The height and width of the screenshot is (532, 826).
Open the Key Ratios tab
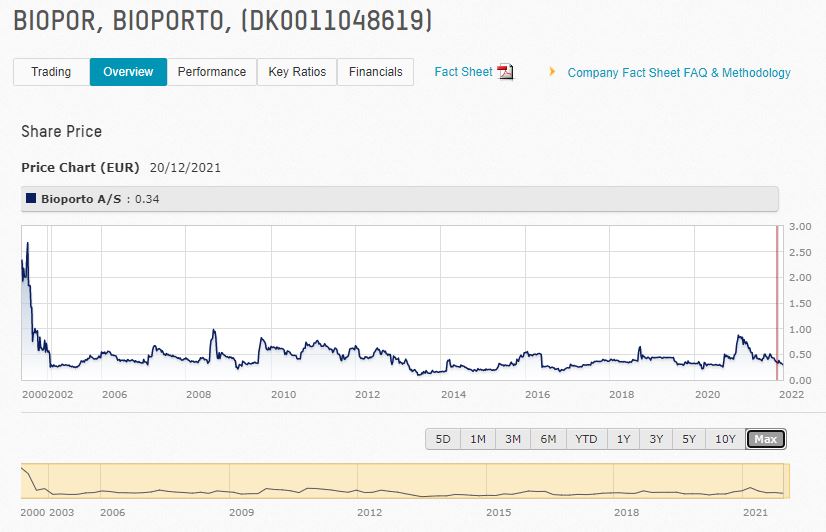coord(297,72)
